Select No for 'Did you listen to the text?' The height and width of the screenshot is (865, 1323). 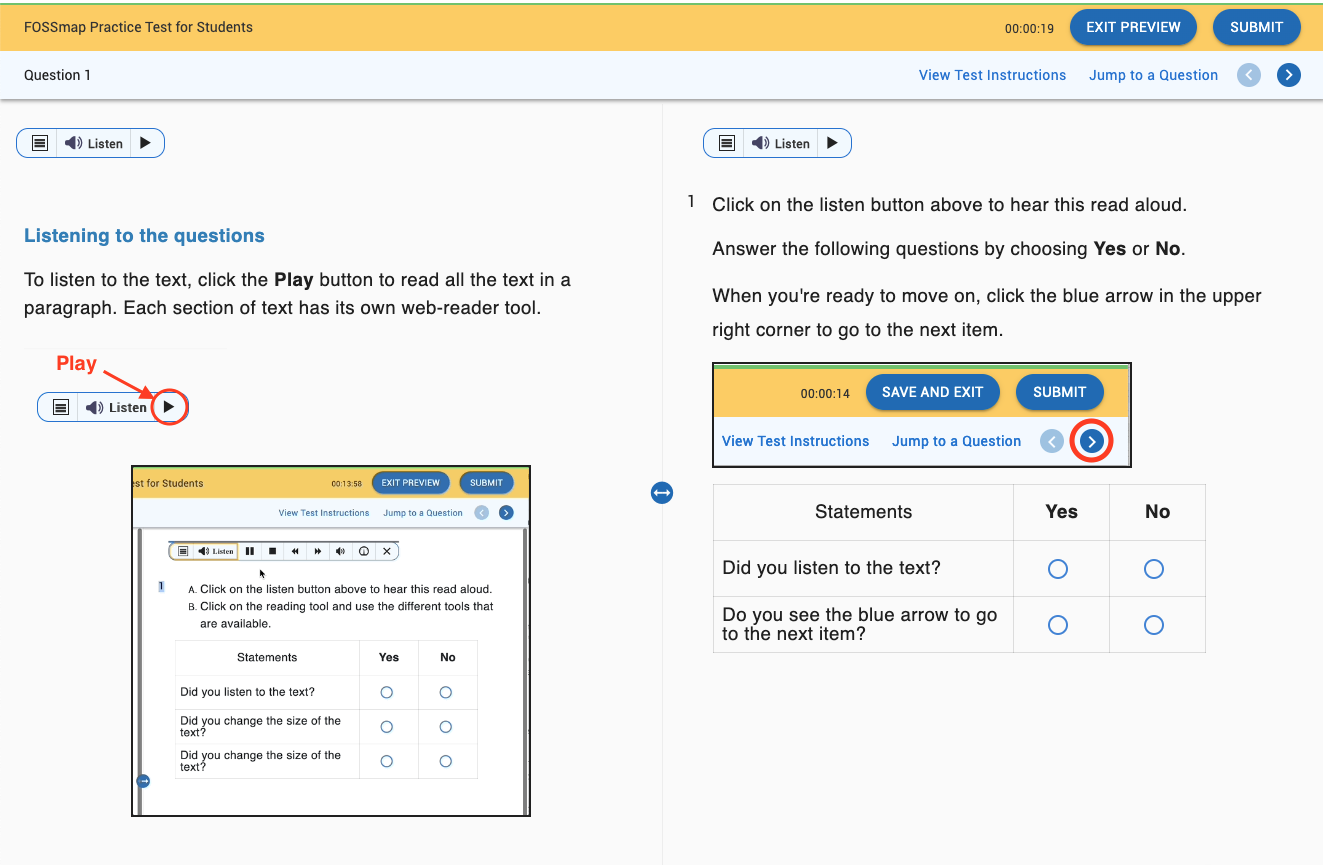pos(1153,568)
